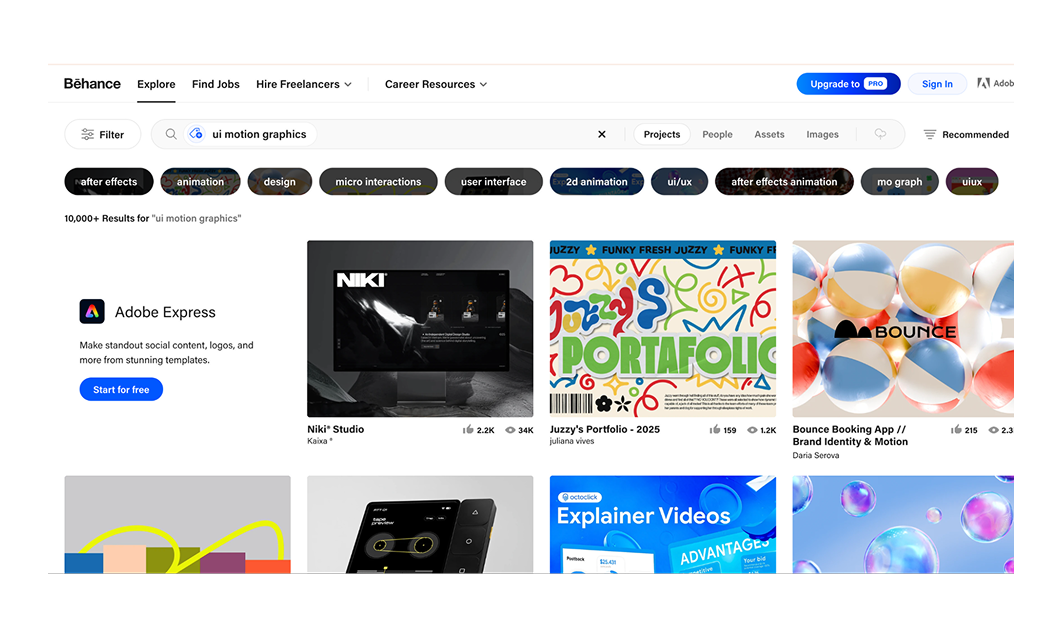This screenshot has height=637, width=1062.
Task: Select the mo graph tag
Action: tap(899, 181)
